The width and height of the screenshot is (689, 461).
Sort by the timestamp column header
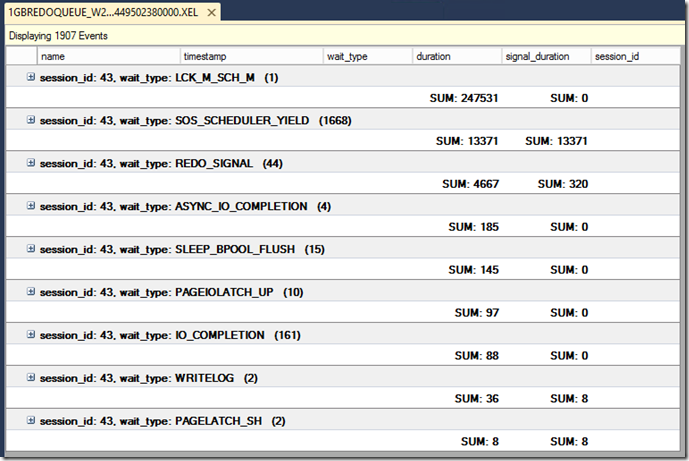coord(252,56)
